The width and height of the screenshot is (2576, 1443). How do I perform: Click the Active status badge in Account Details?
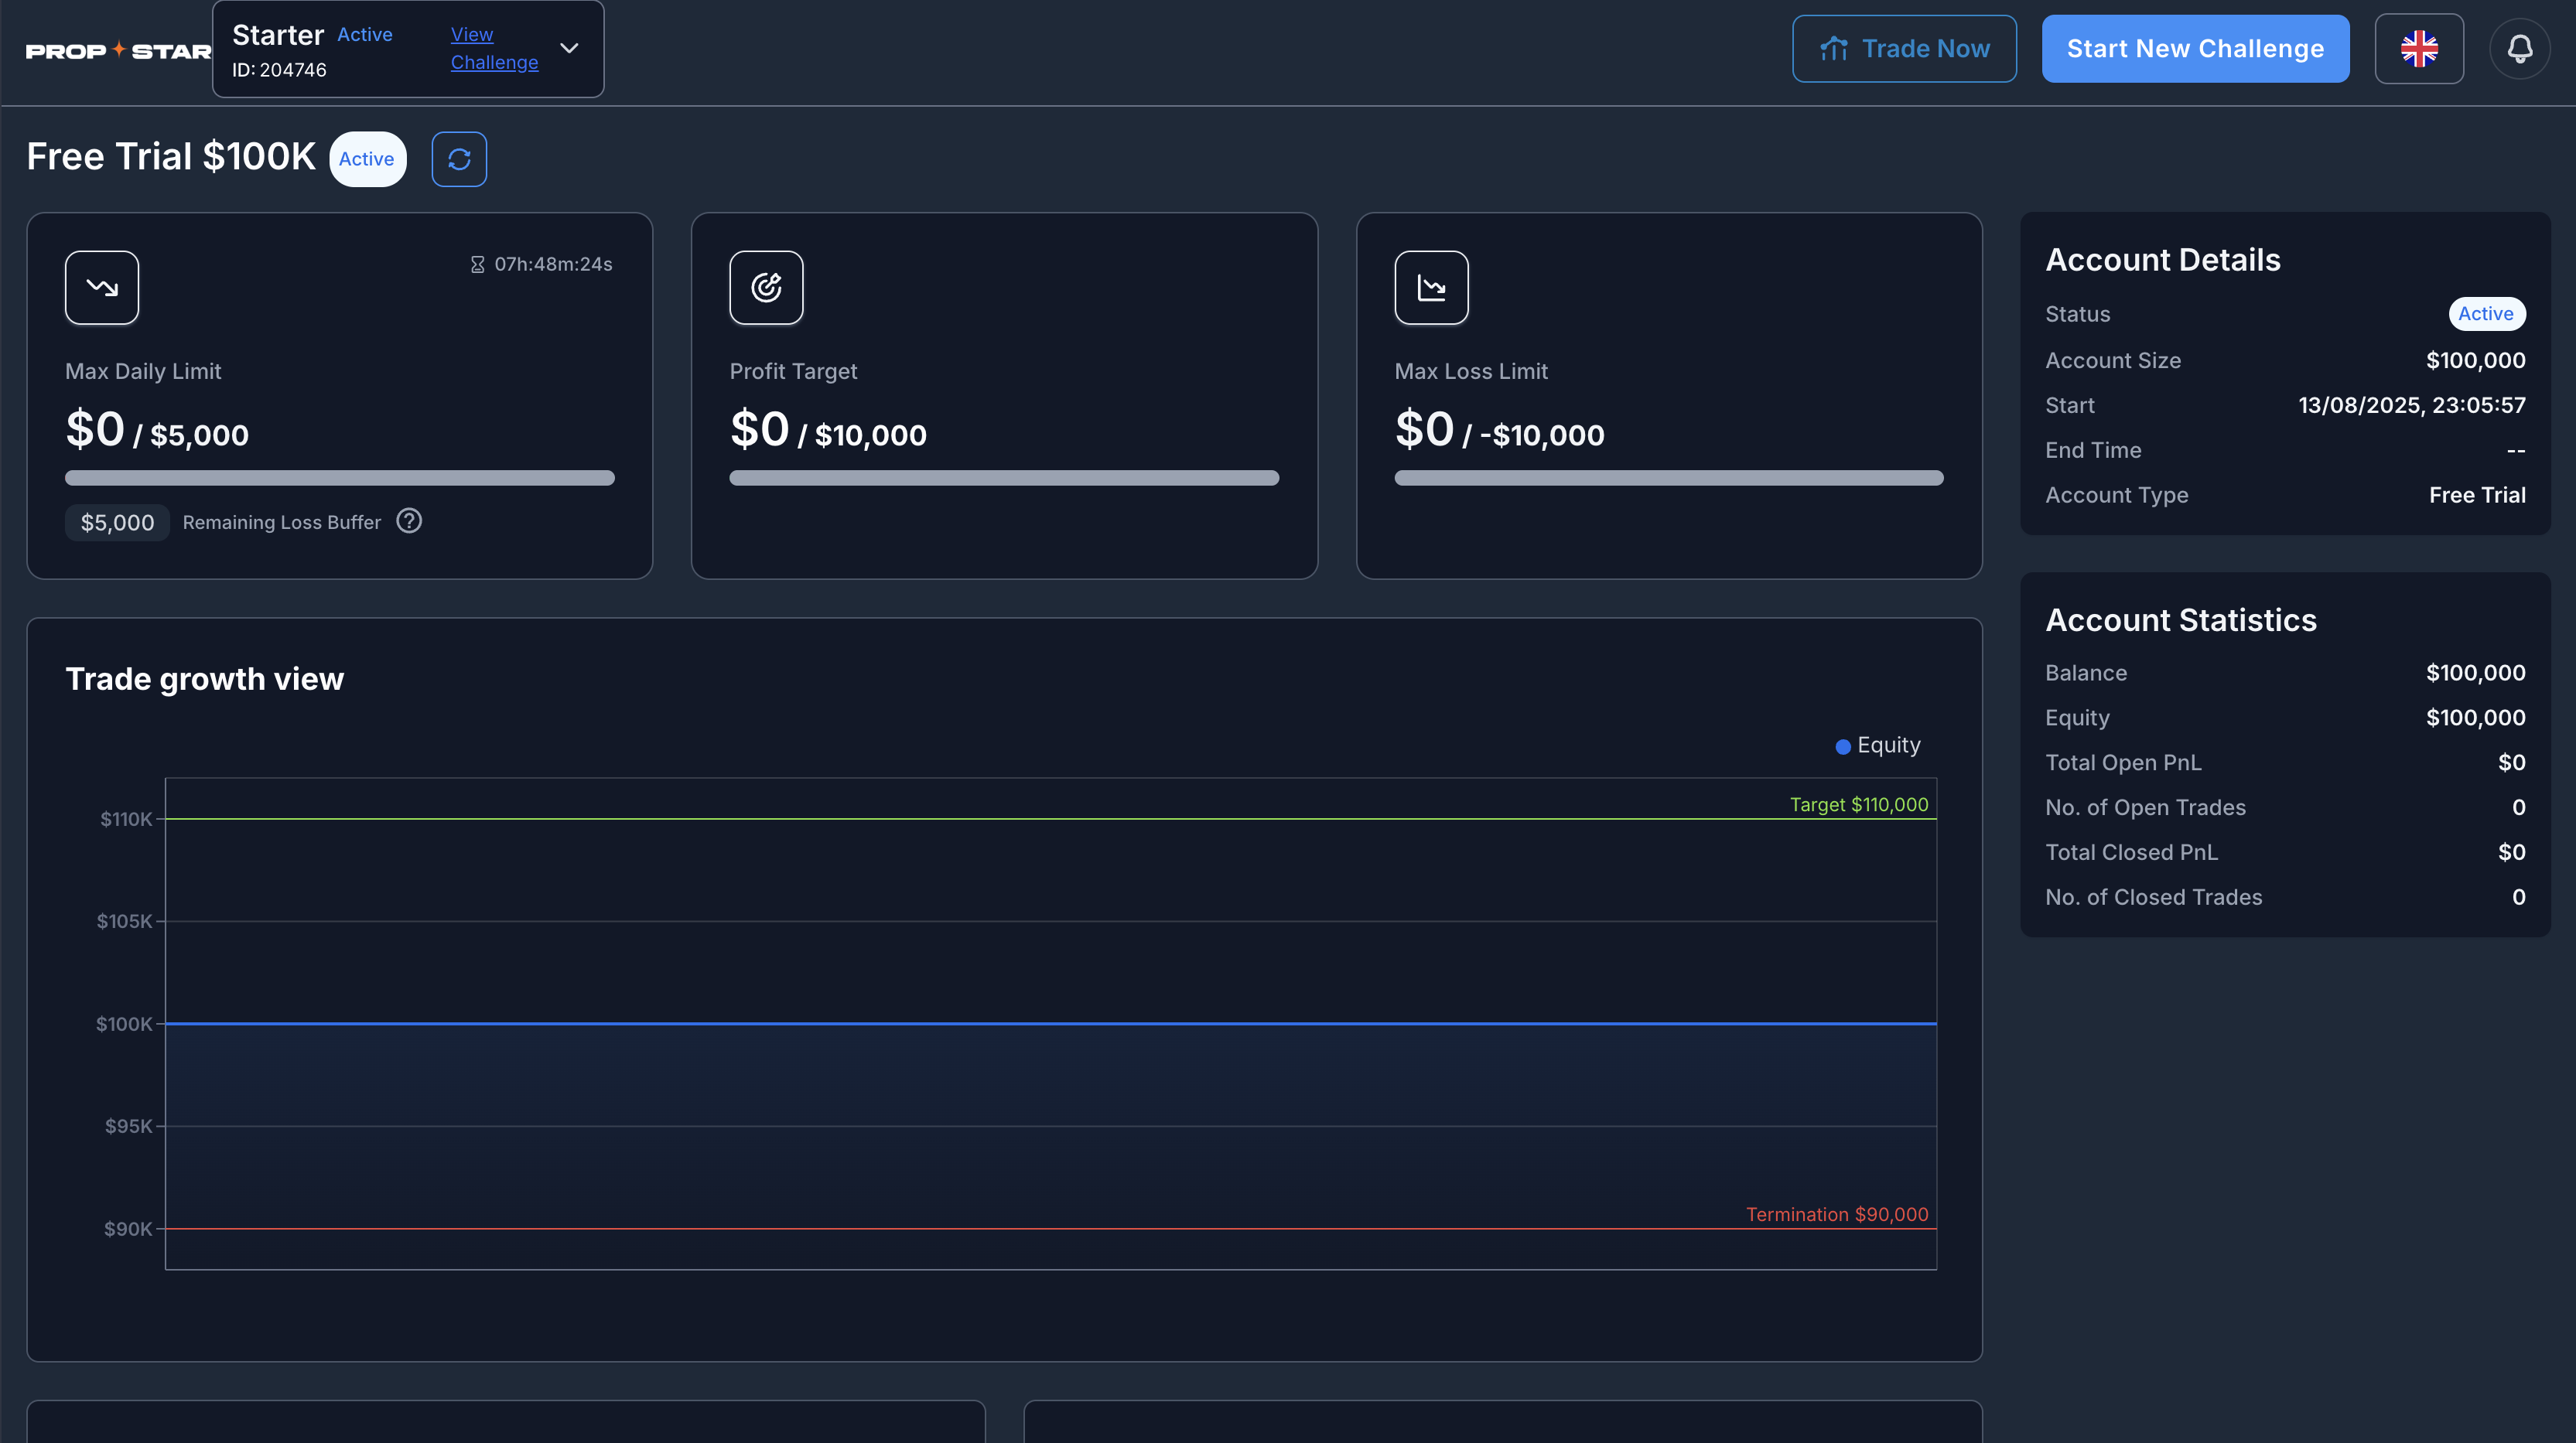click(2485, 314)
